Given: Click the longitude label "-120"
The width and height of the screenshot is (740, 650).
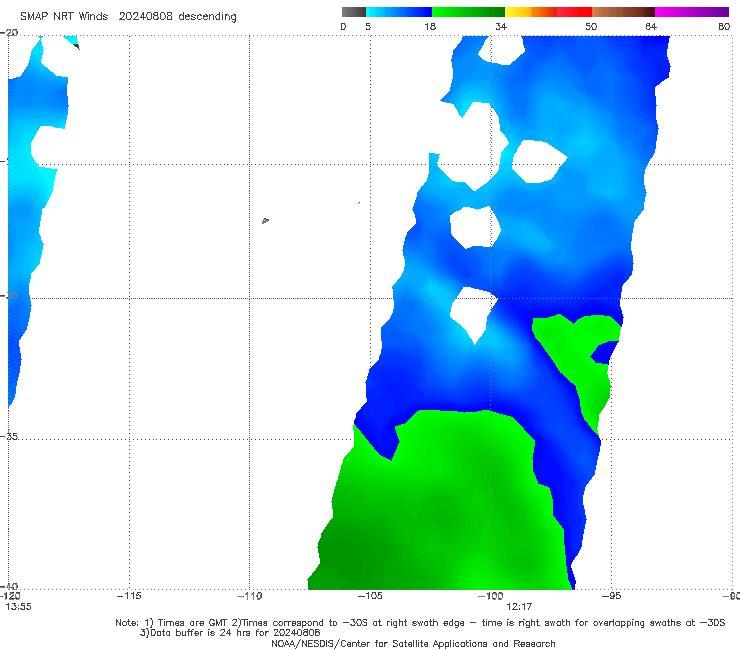Looking at the screenshot, I should coord(10,596).
